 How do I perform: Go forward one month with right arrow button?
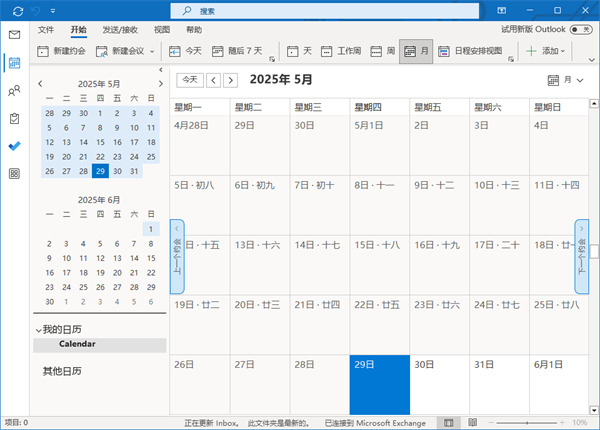click(230, 80)
